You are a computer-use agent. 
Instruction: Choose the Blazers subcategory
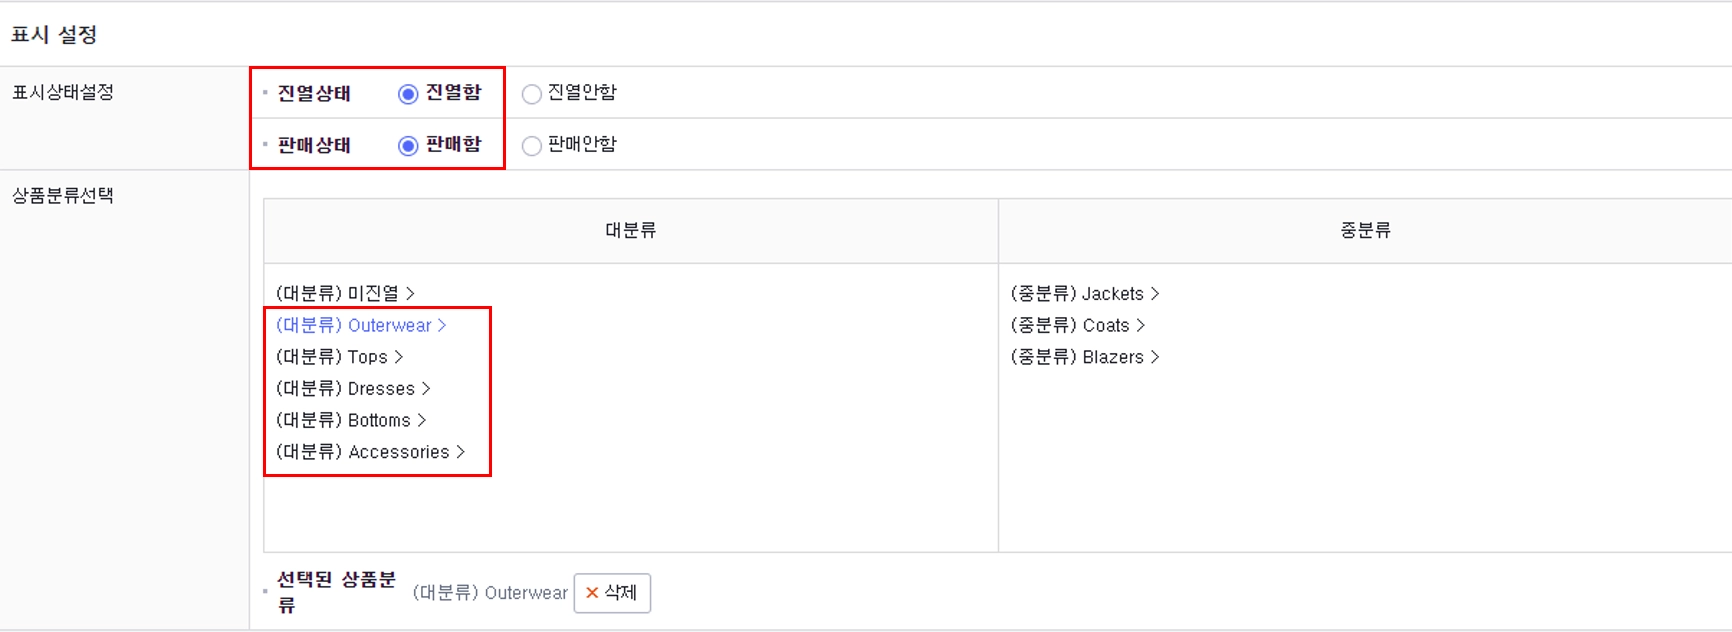point(1077,357)
